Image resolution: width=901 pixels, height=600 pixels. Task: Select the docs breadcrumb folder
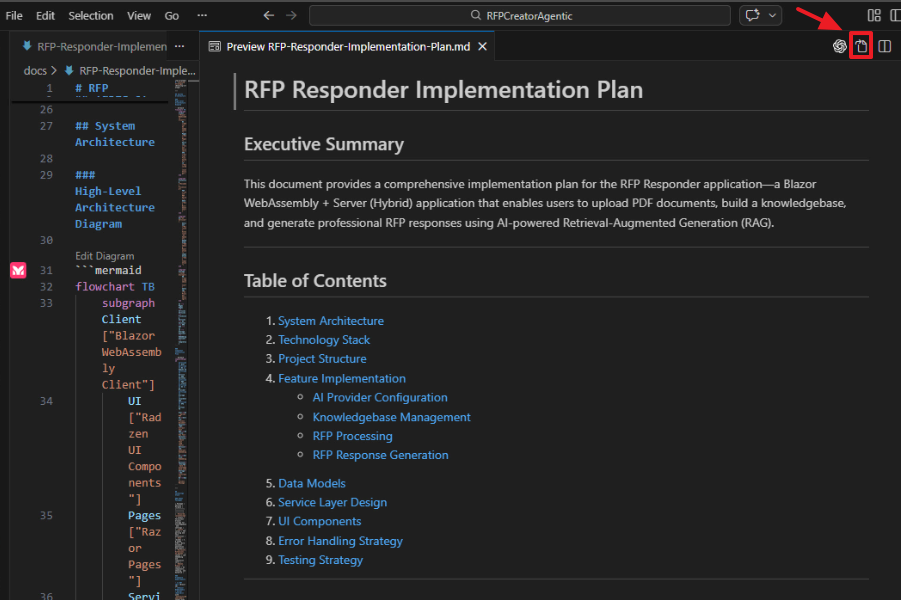[35, 71]
